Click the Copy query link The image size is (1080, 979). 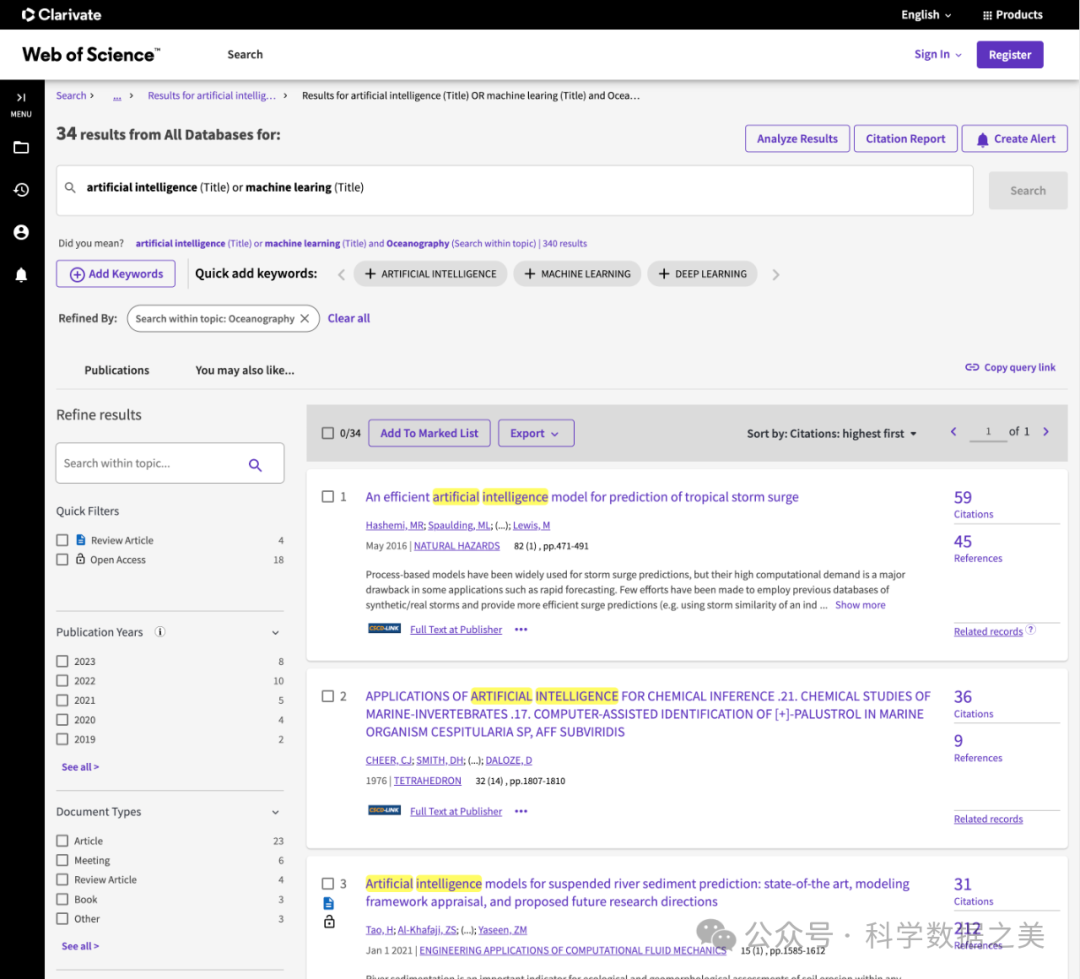1010,368
